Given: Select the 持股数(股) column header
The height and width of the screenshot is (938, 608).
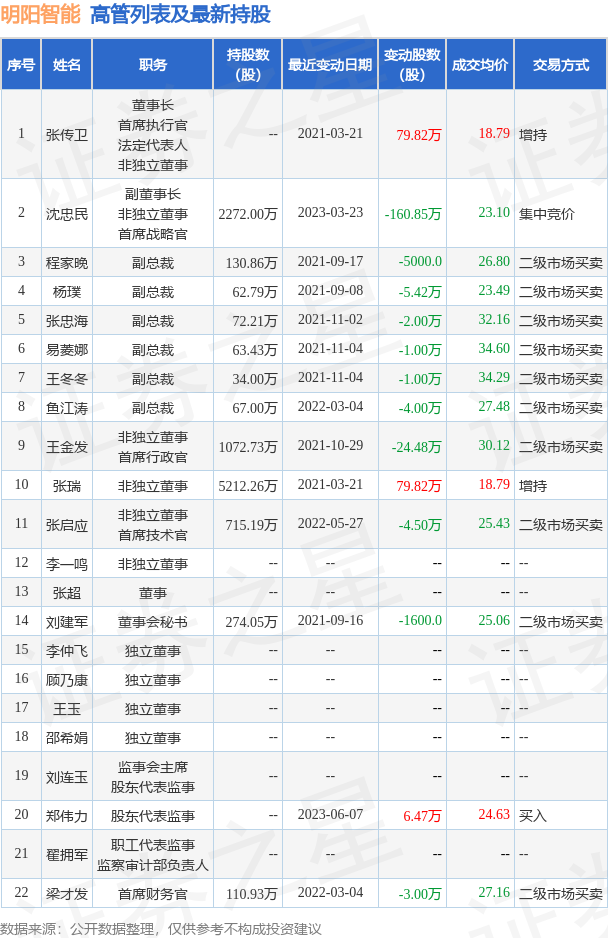Looking at the screenshot, I should point(248,65).
